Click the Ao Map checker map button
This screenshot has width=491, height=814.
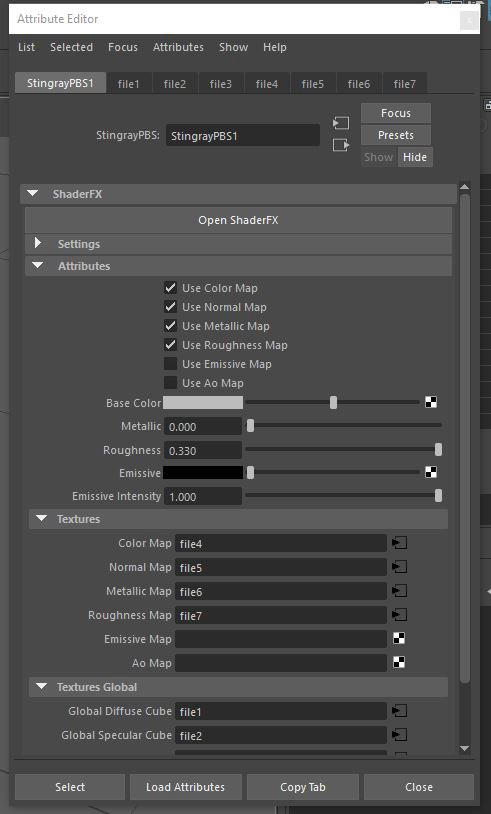pyautogui.click(x=399, y=662)
